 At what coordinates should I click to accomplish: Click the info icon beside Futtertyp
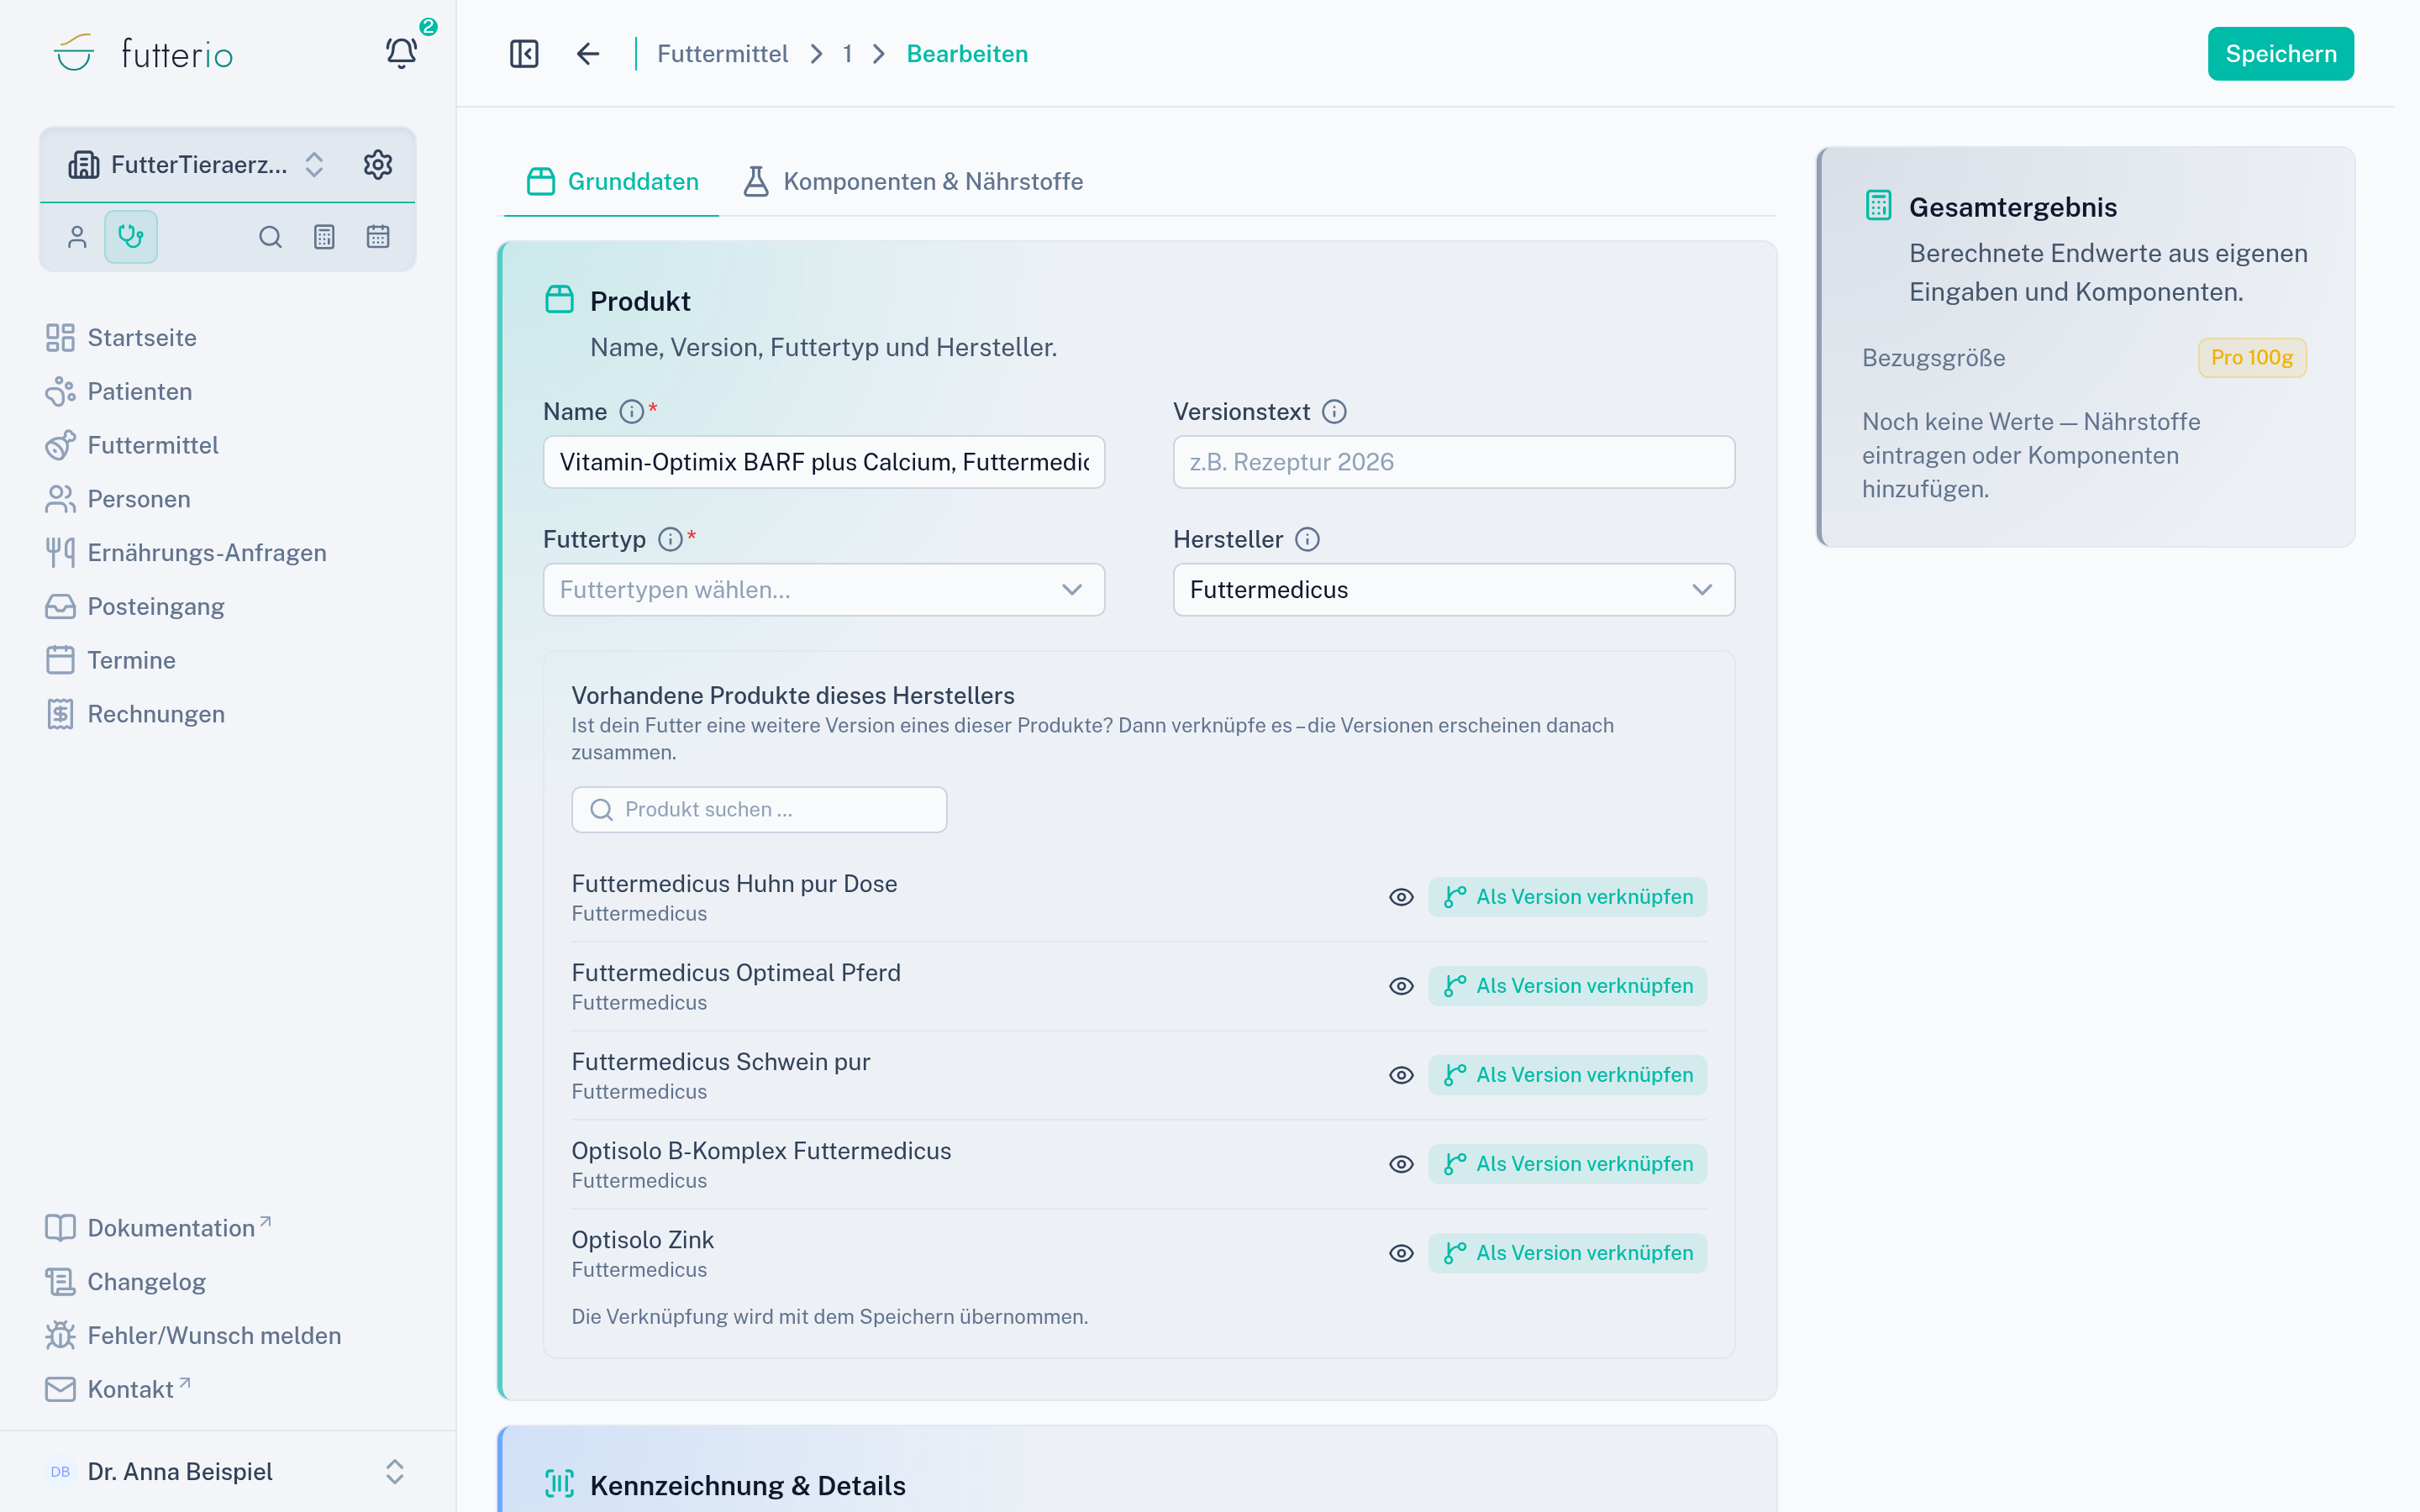[670, 540]
